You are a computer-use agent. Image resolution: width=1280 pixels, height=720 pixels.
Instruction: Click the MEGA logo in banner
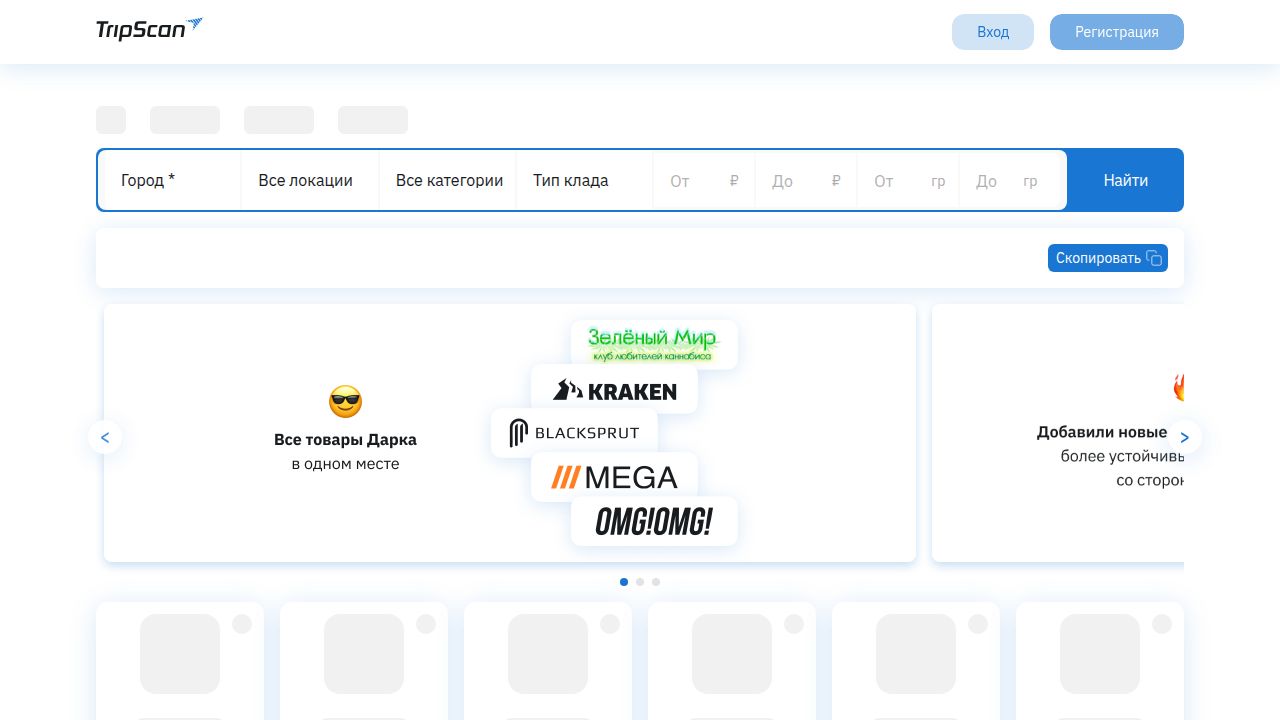click(x=614, y=477)
